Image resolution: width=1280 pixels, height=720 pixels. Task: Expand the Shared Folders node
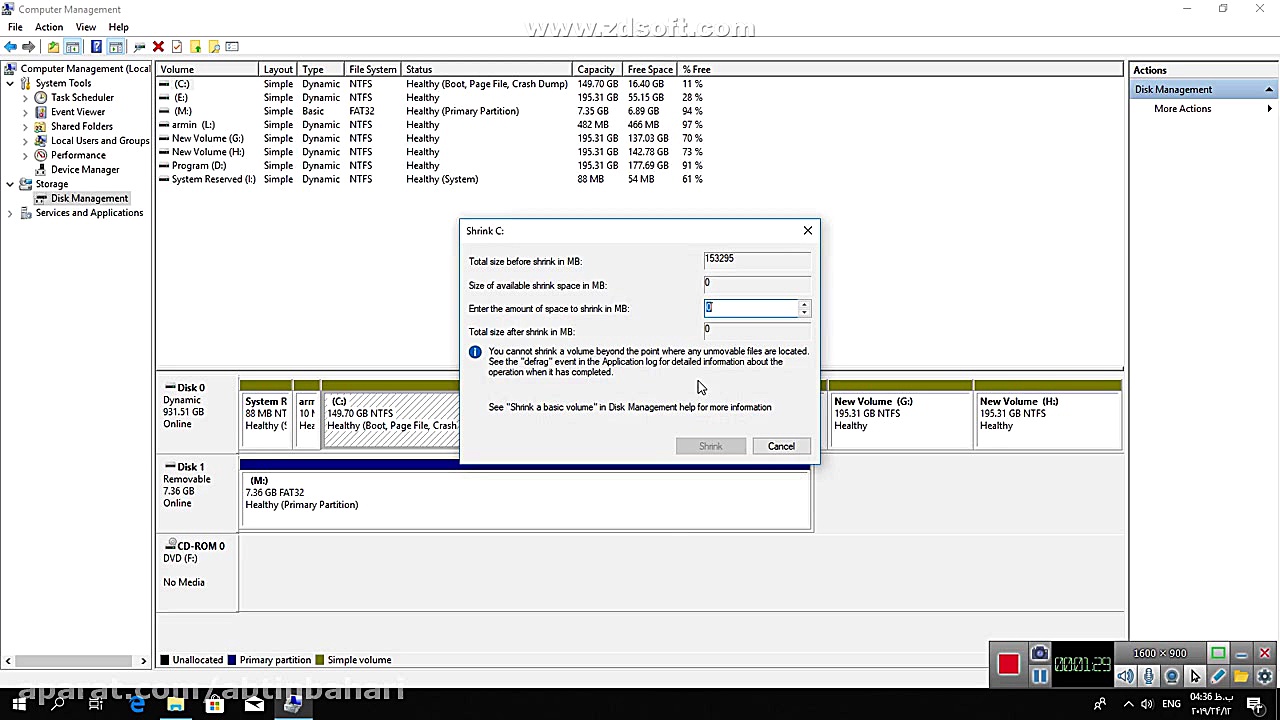[x=25, y=127]
